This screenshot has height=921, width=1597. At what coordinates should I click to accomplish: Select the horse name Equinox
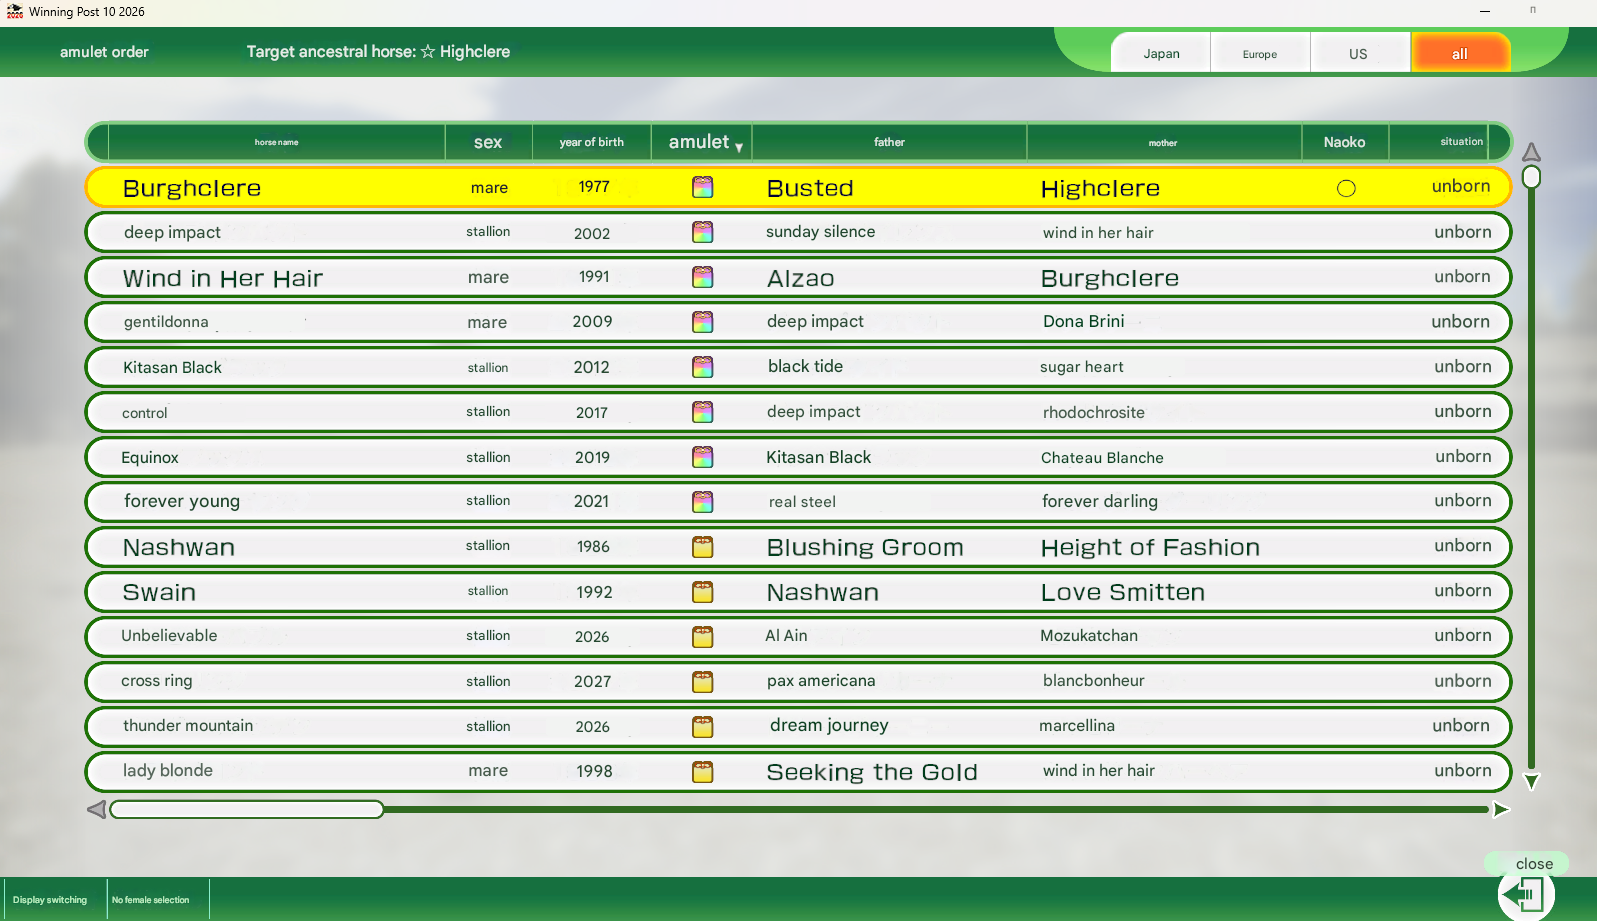[150, 458]
